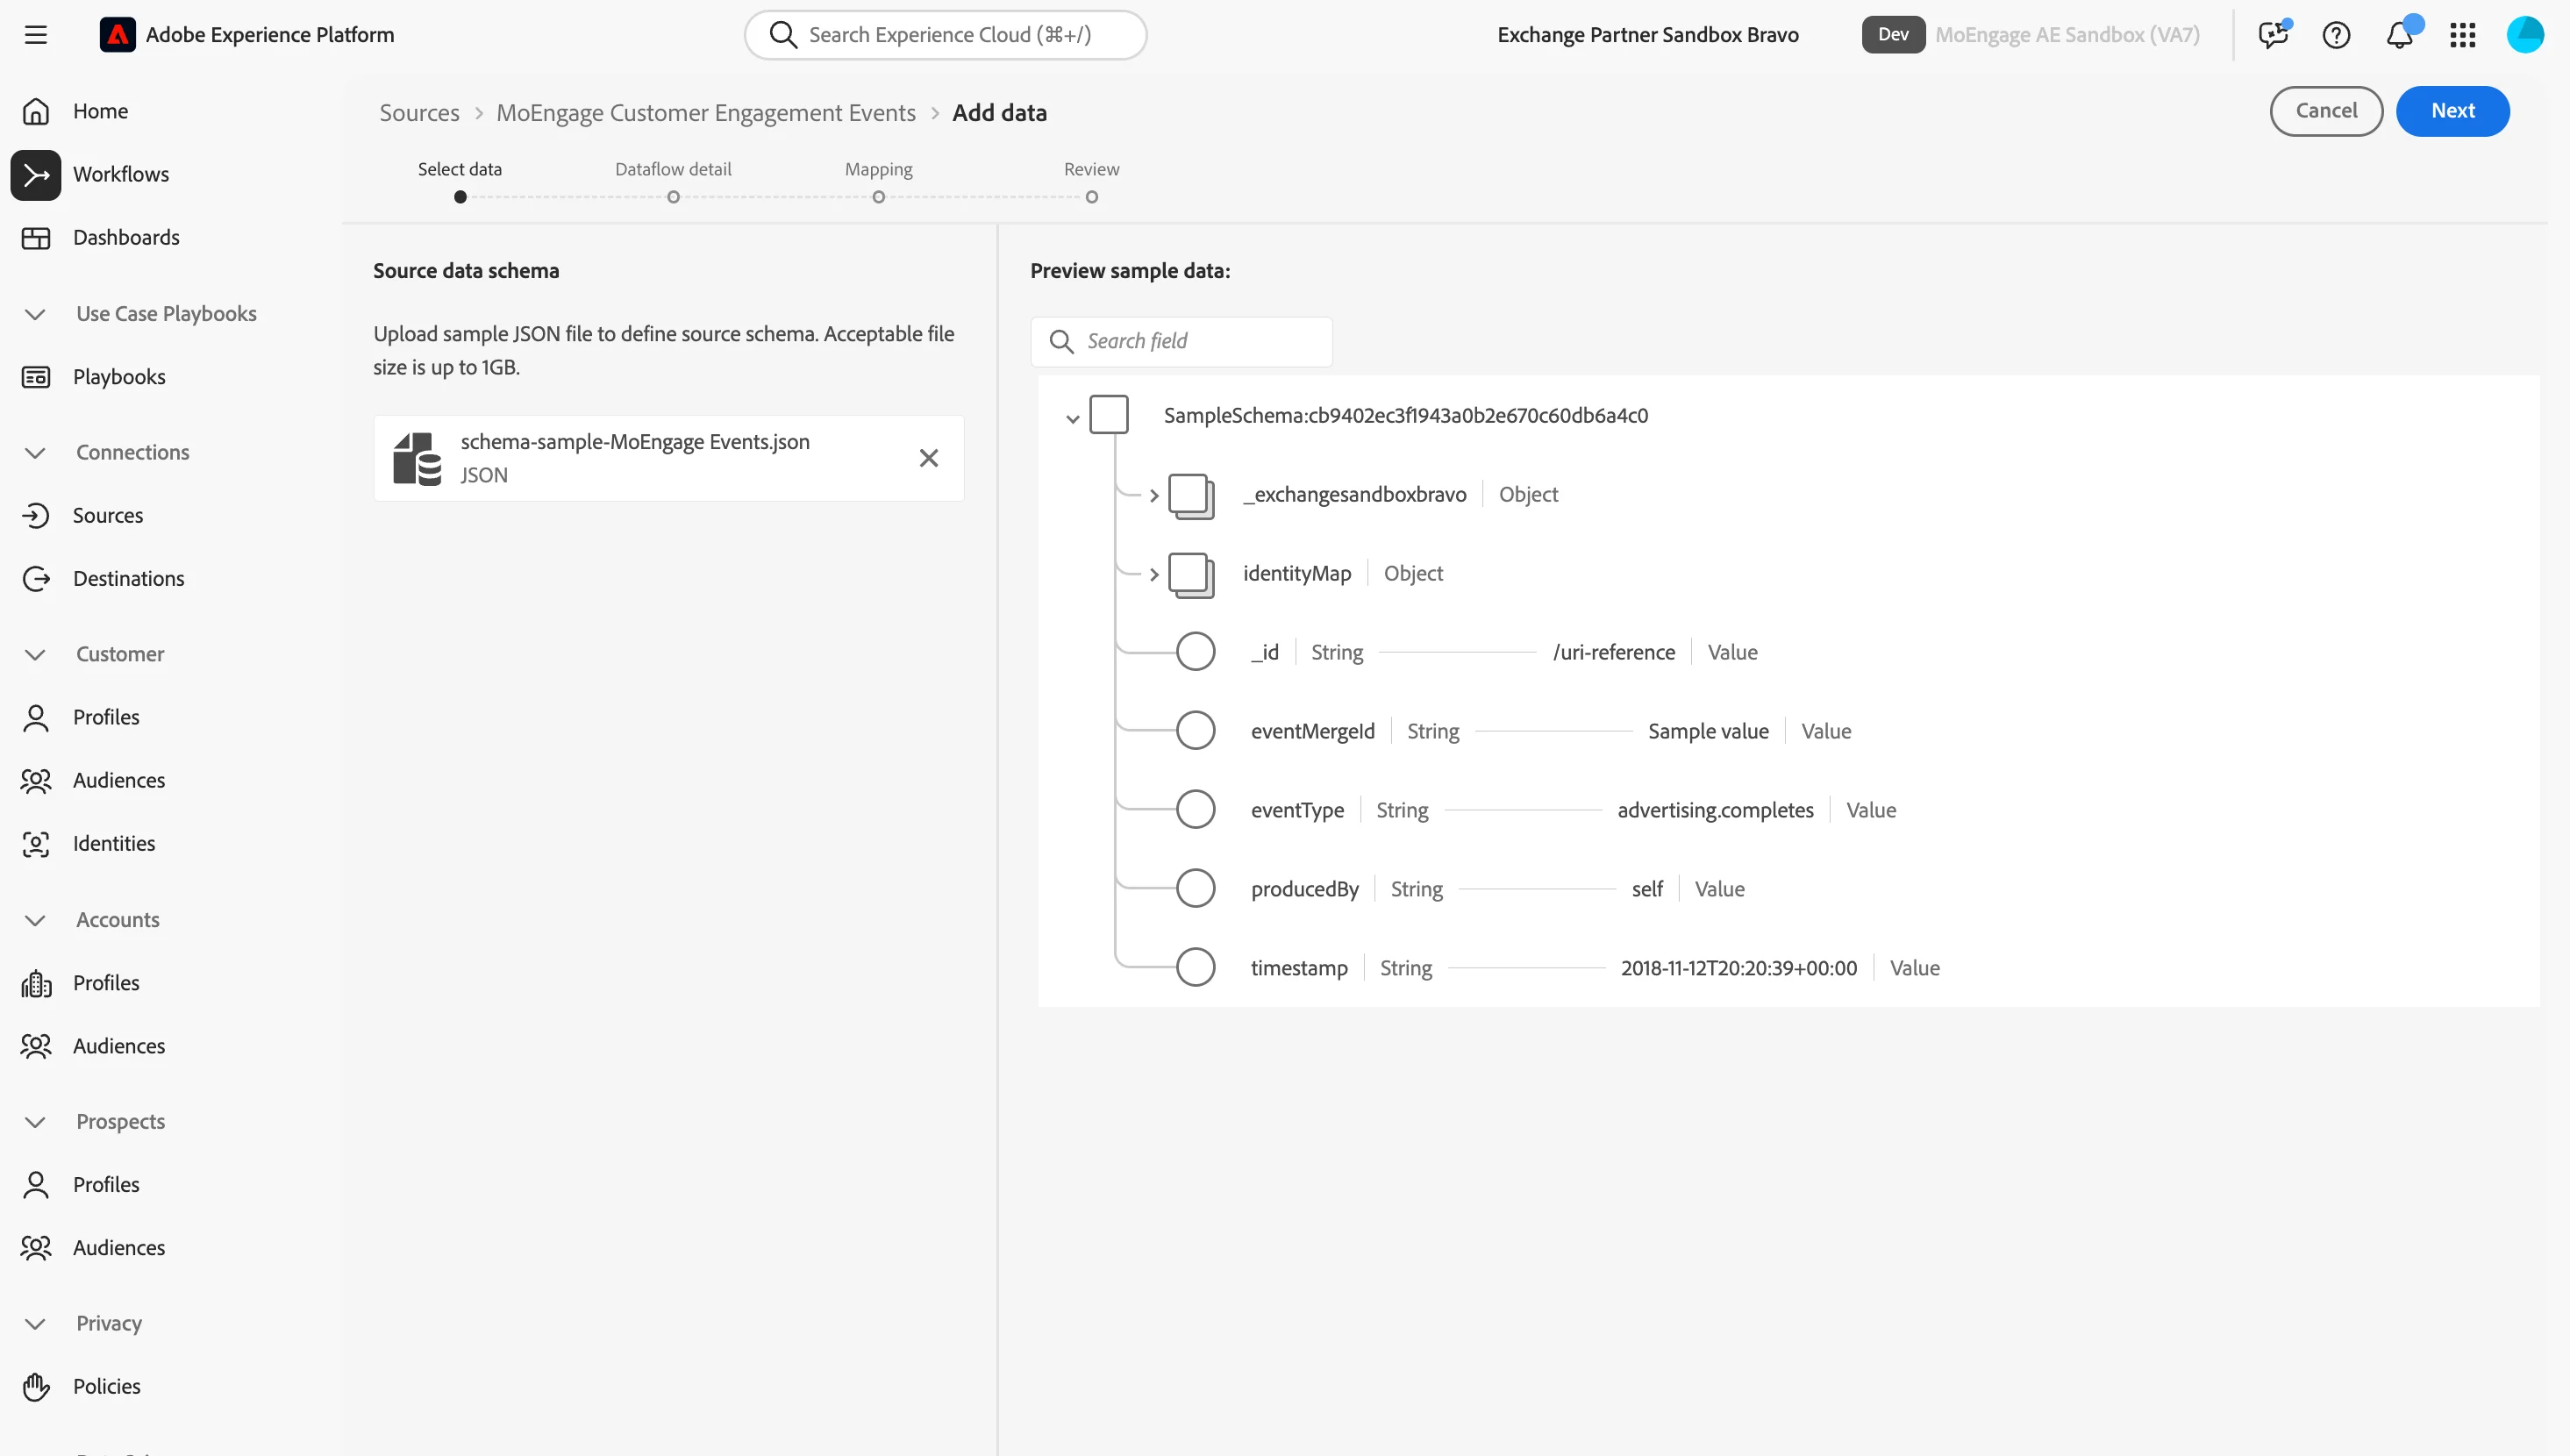The height and width of the screenshot is (1456, 2570).
Task: Select the producedBy field radio
Action: click(1195, 889)
